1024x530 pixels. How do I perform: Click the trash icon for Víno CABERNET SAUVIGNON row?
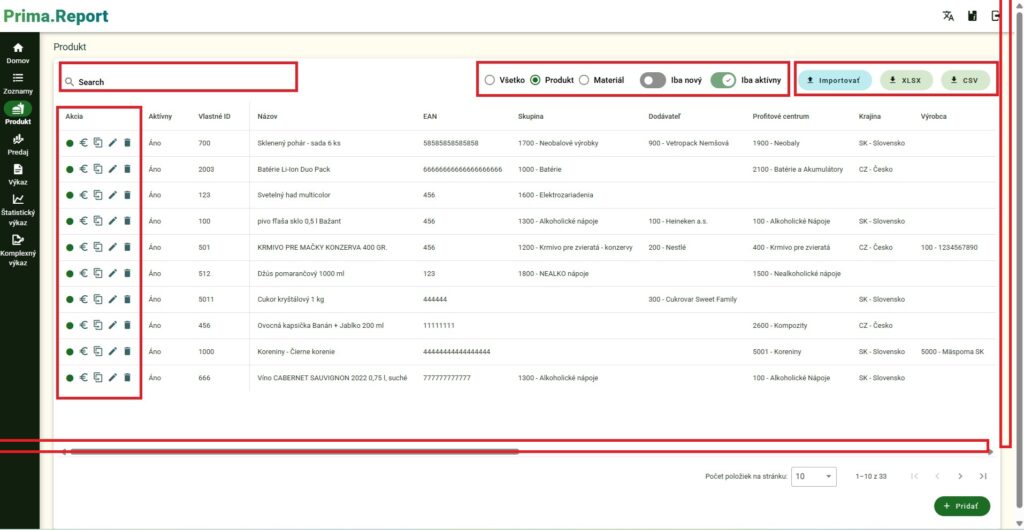coord(127,377)
